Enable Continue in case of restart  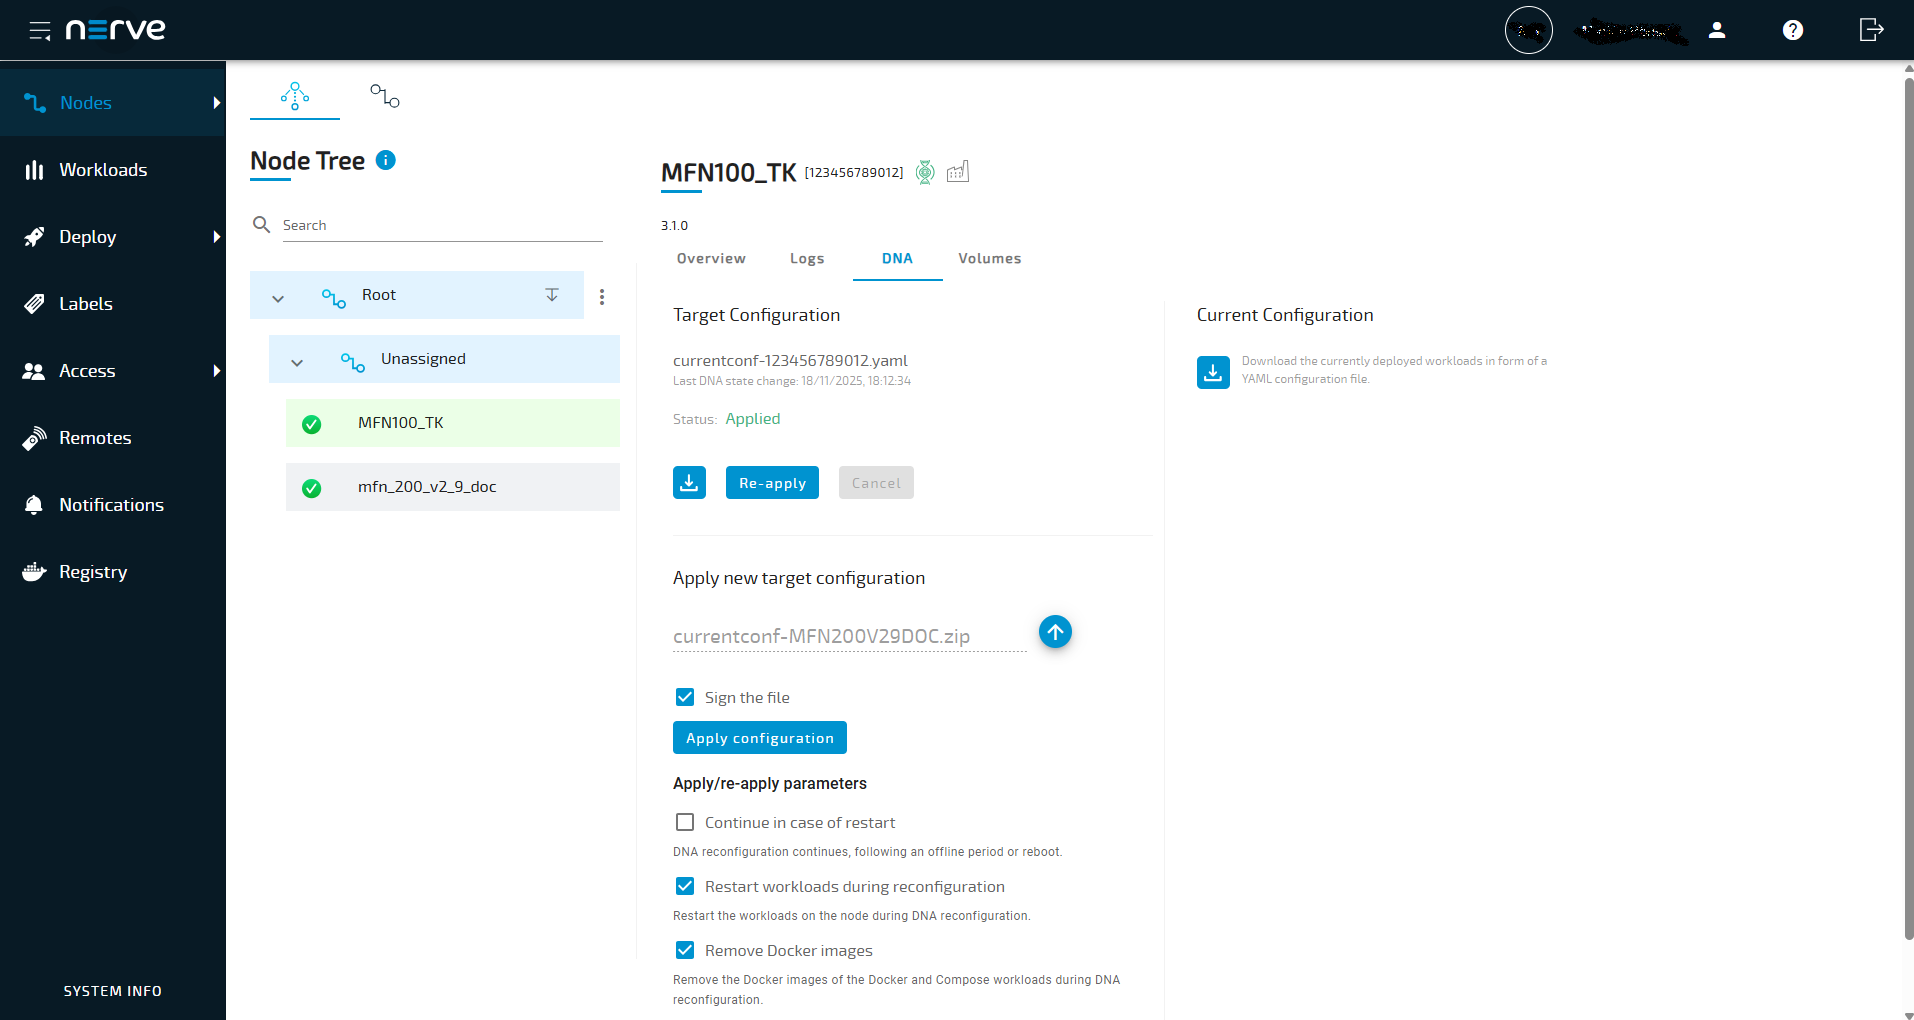click(x=684, y=821)
